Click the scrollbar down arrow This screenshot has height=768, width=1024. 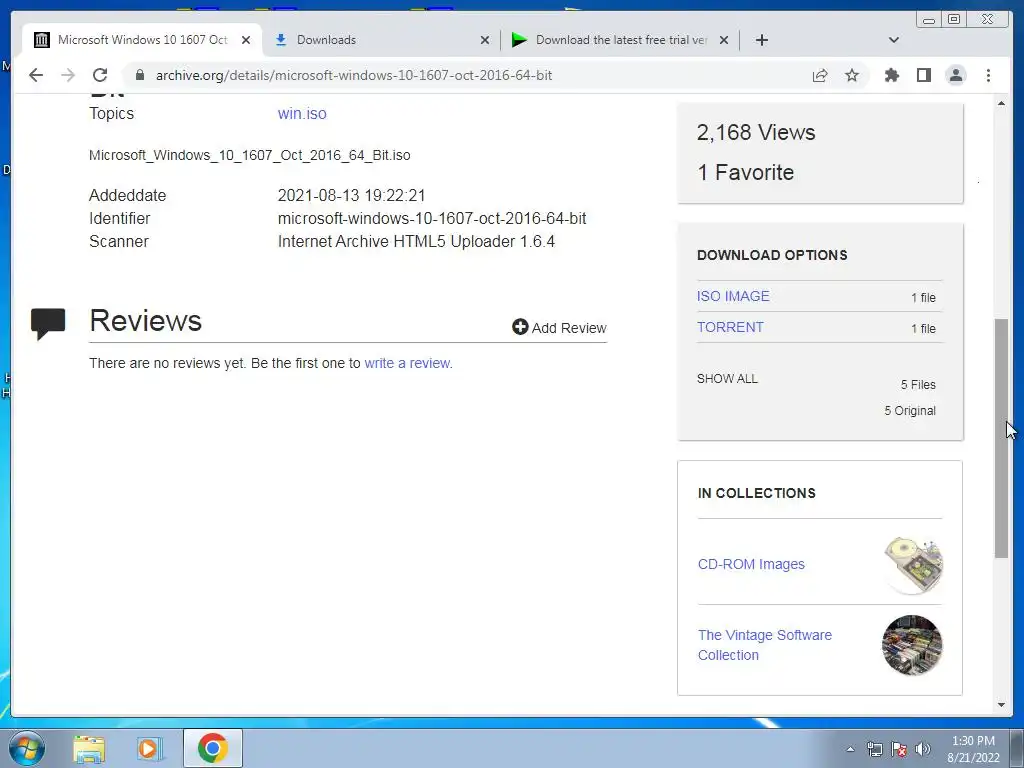pyautogui.click(x=1001, y=705)
